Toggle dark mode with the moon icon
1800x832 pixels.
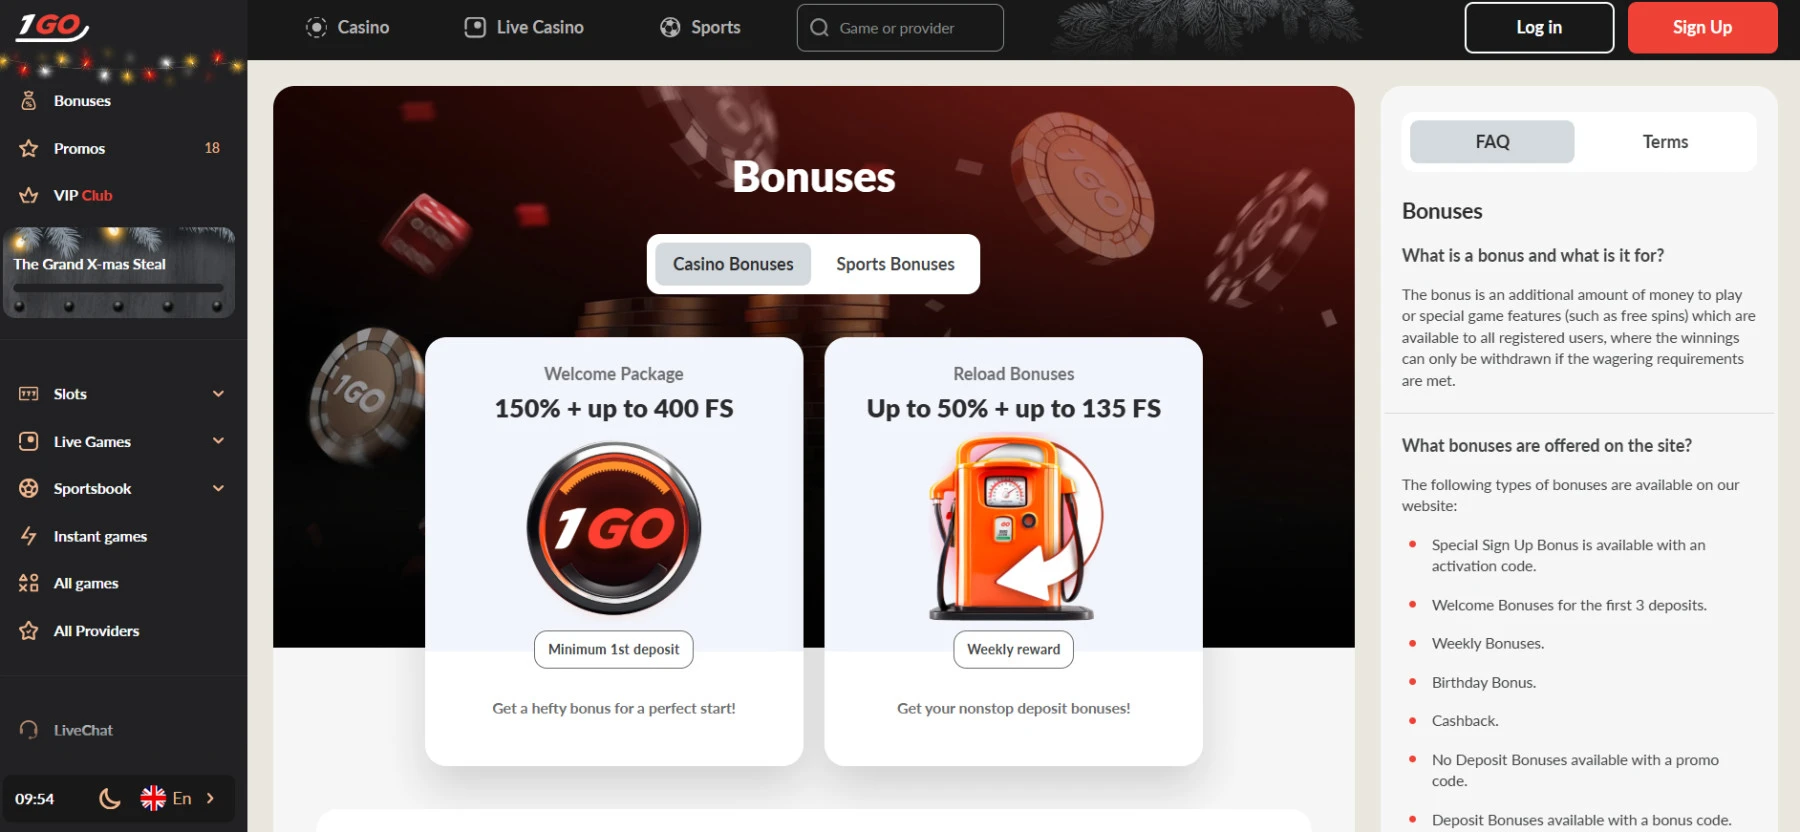[x=110, y=798]
